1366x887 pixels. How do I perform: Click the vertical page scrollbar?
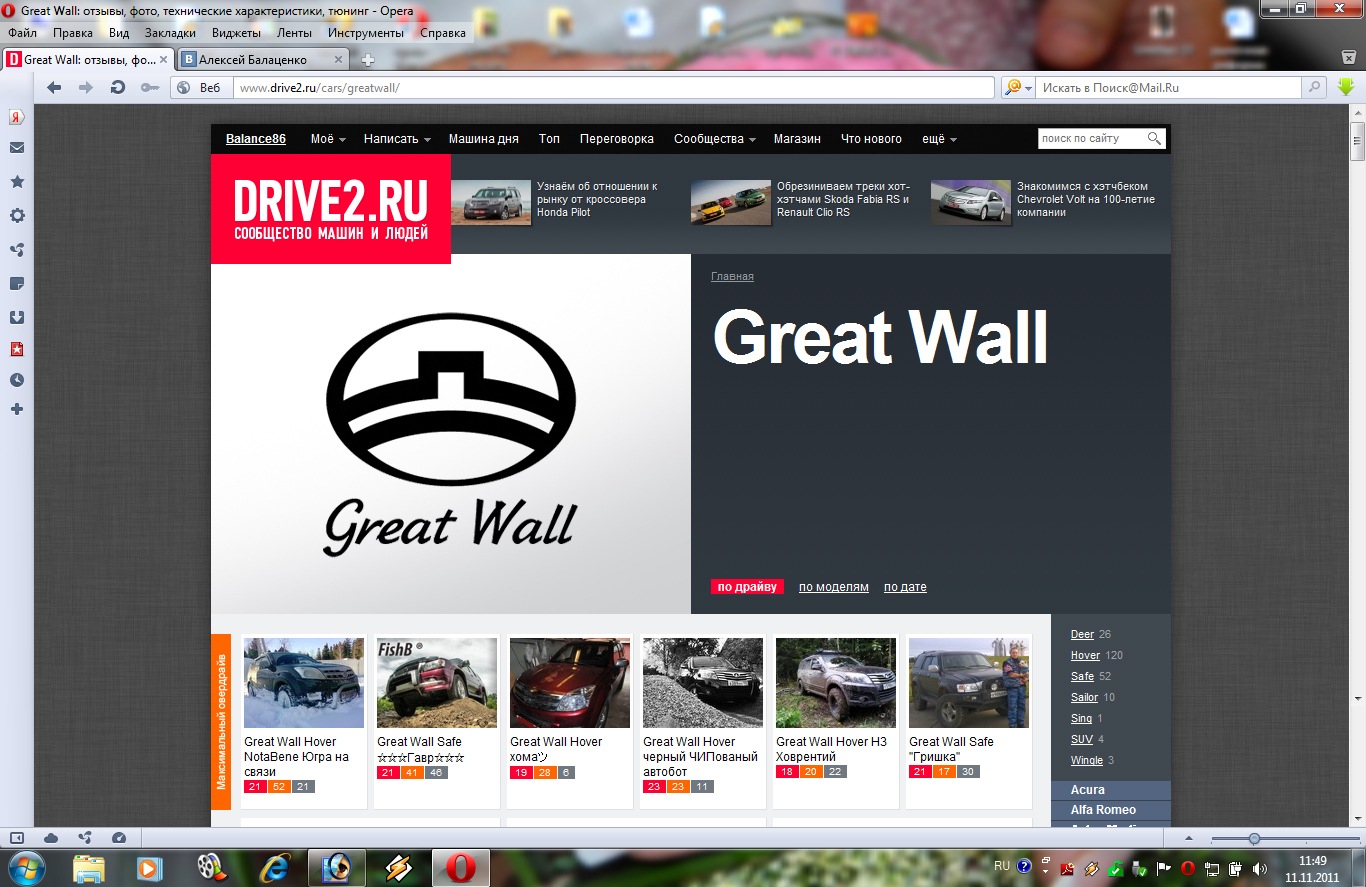coord(1357,143)
